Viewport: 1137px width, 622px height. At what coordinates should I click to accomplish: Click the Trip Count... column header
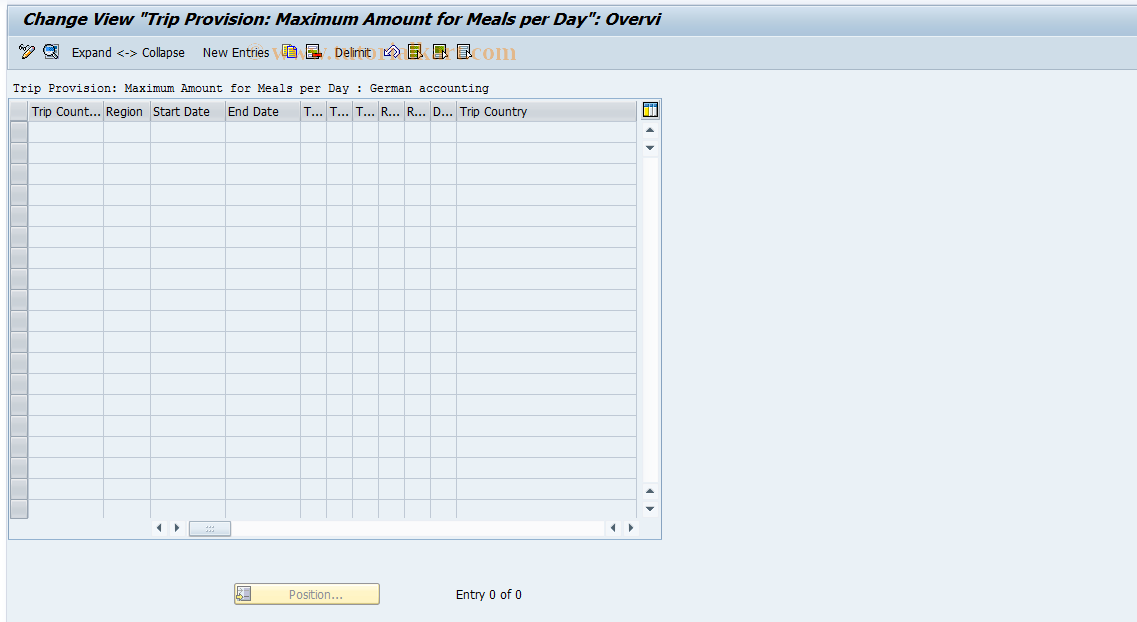pyautogui.click(x=66, y=112)
